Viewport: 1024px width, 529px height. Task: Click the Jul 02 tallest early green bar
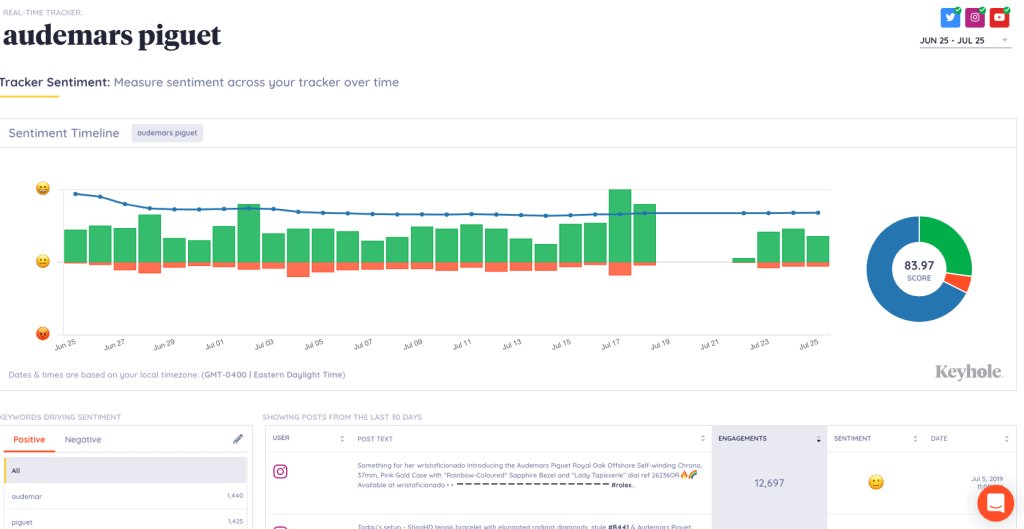[x=249, y=233]
